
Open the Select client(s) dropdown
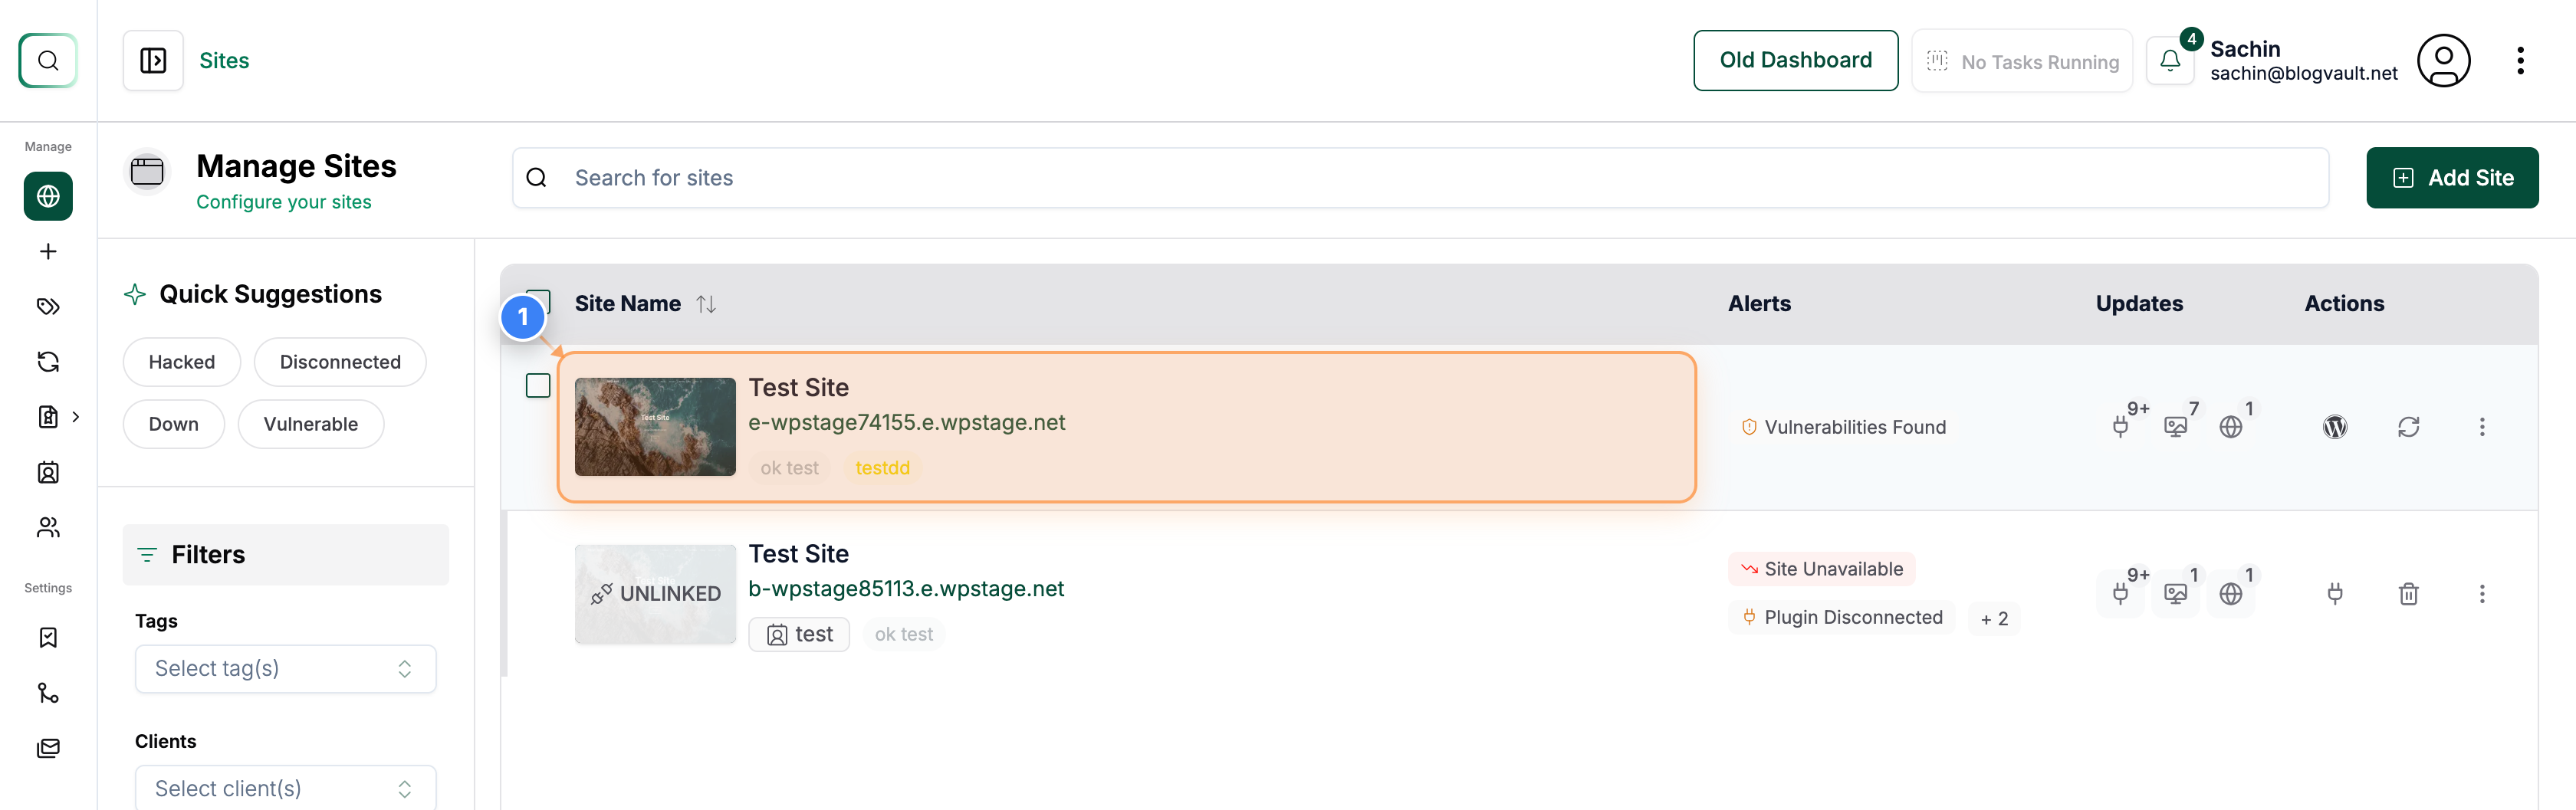285,787
